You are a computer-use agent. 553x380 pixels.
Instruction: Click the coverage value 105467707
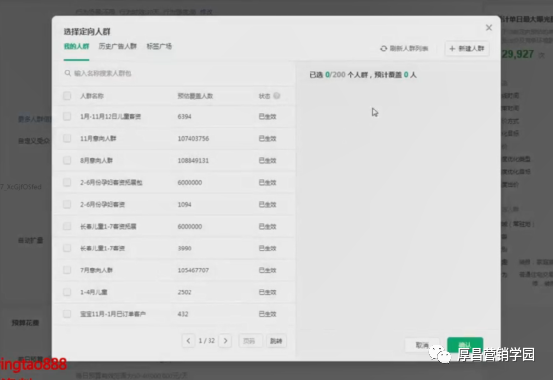[x=193, y=270]
